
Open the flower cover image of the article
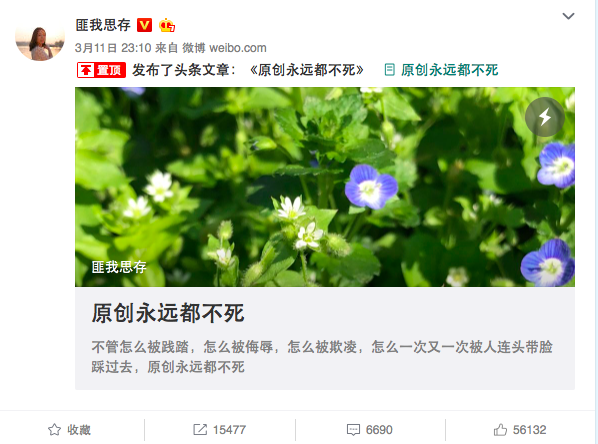pyautogui.click(x=325, y=187)
